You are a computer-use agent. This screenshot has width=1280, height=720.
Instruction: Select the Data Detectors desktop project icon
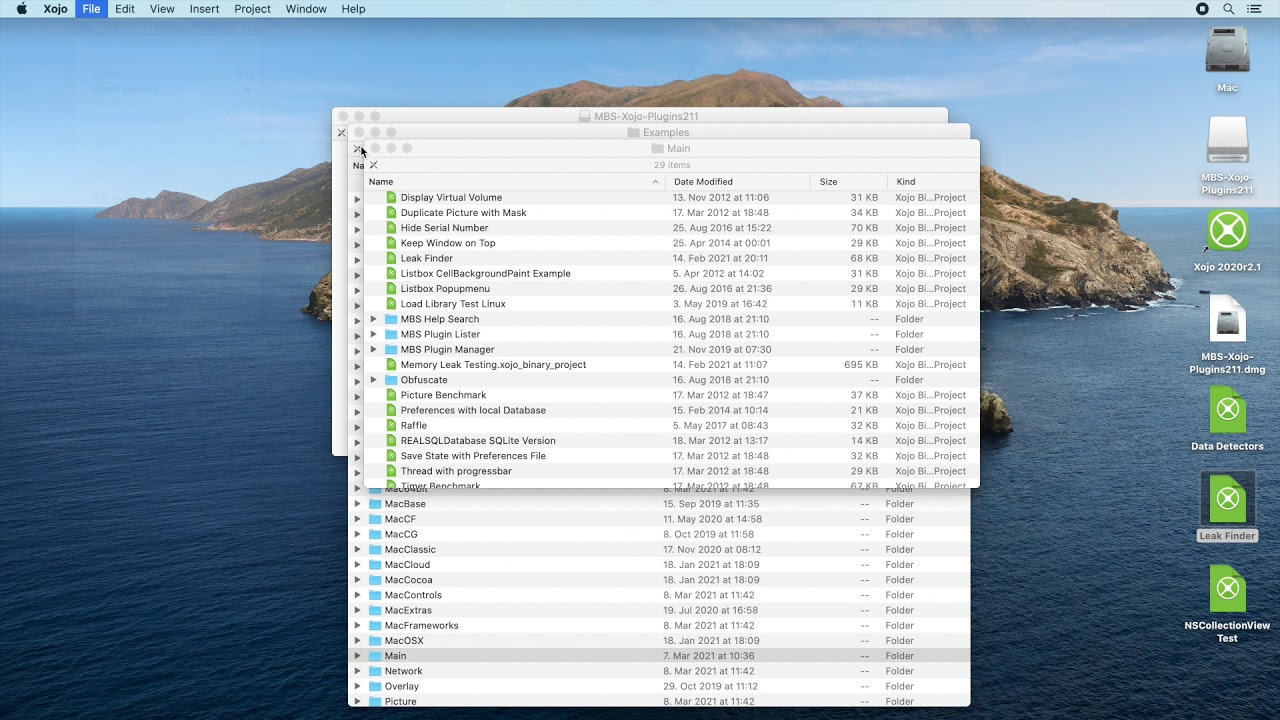1227,410
